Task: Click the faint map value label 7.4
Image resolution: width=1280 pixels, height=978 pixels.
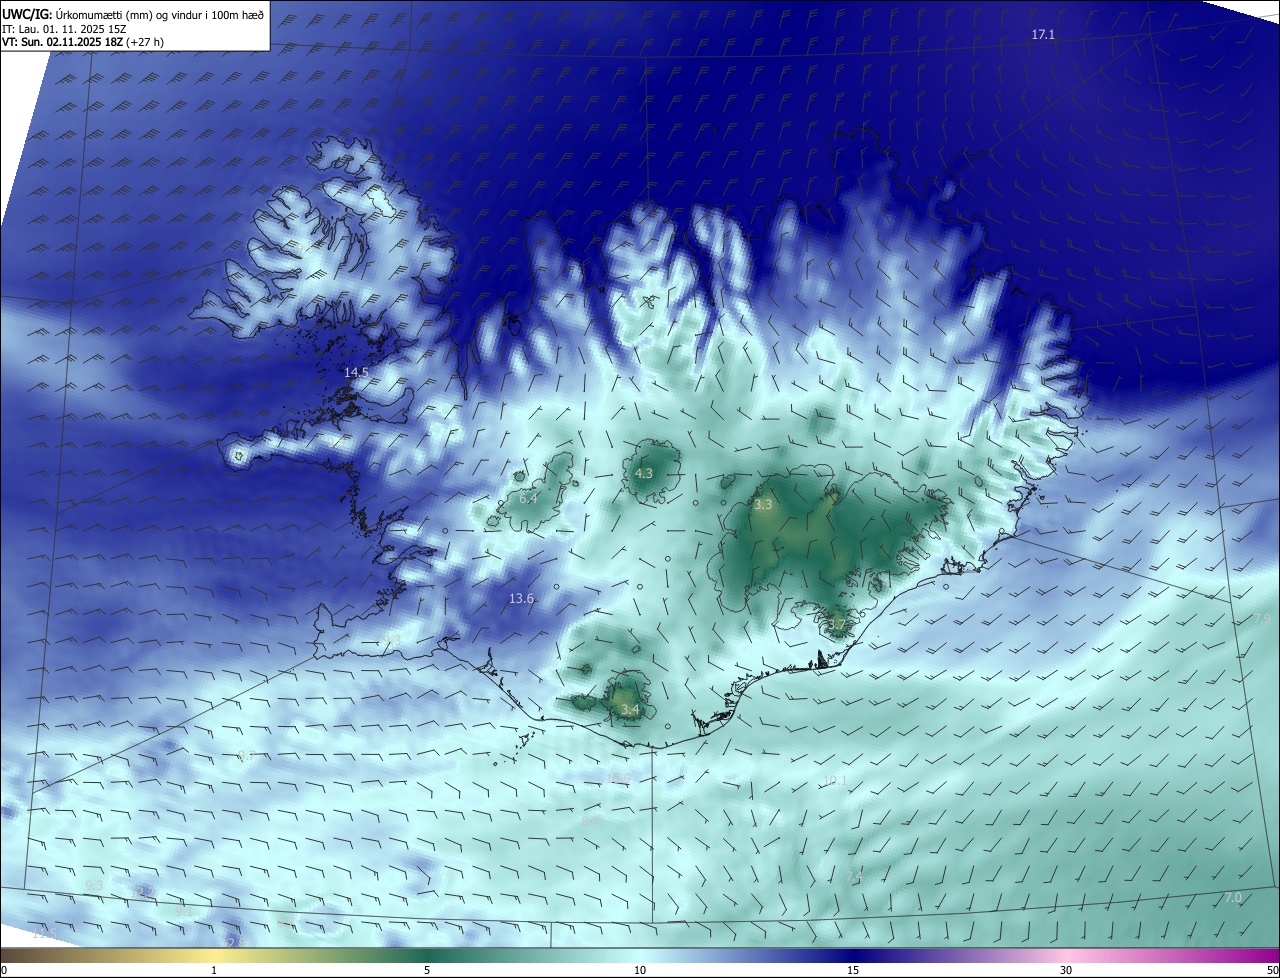Action: tap(854, 876)
